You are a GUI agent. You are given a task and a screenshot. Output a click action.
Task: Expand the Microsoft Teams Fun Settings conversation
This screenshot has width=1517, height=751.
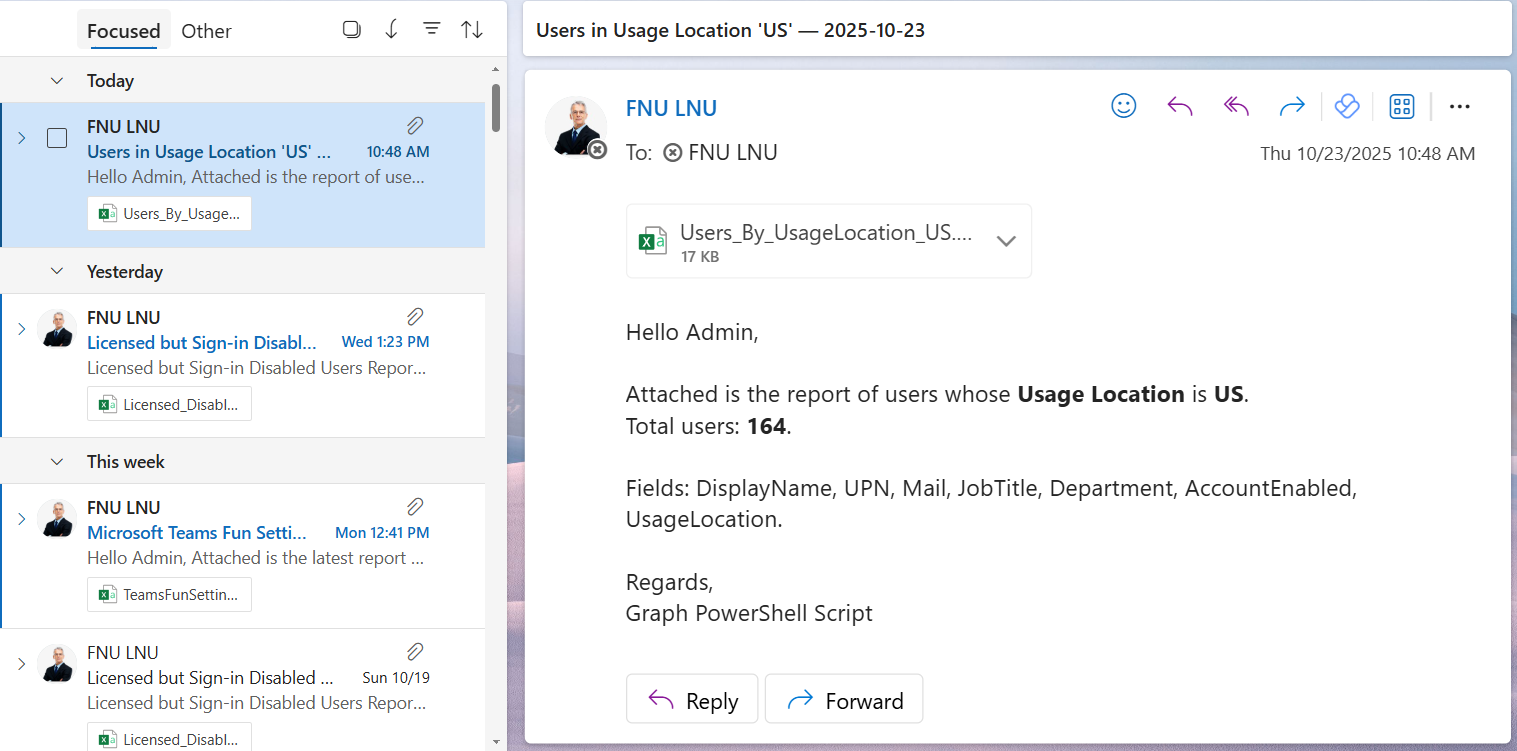pos(21,519)
